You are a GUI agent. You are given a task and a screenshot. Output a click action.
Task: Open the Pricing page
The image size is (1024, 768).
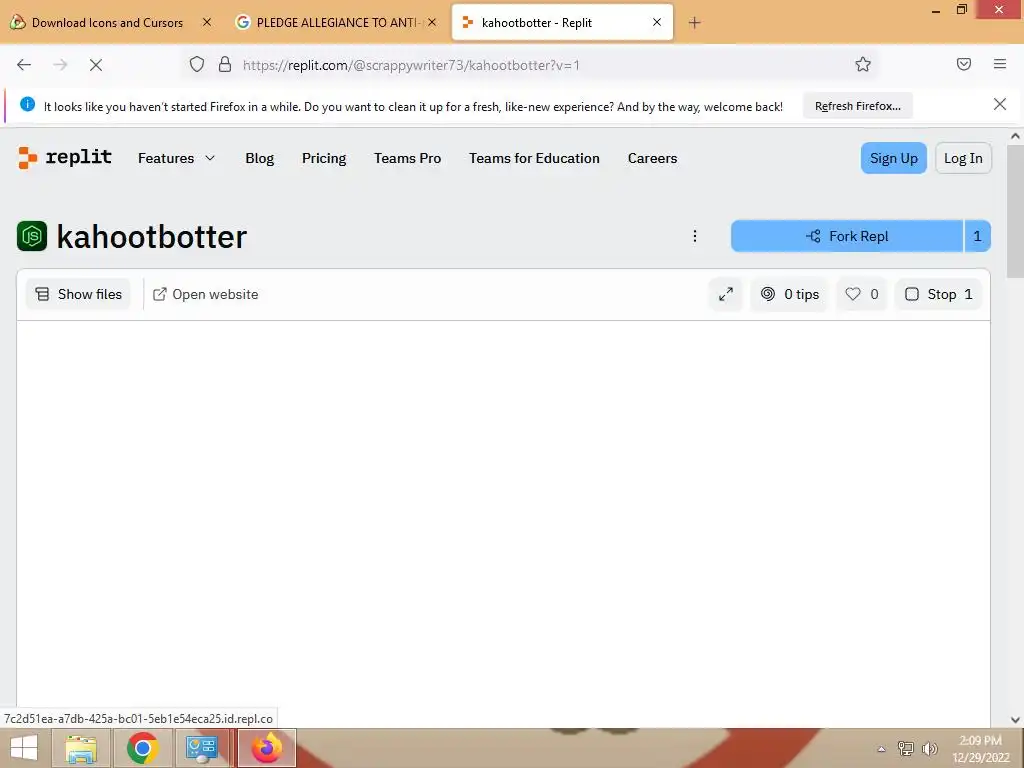coord(324,158)
